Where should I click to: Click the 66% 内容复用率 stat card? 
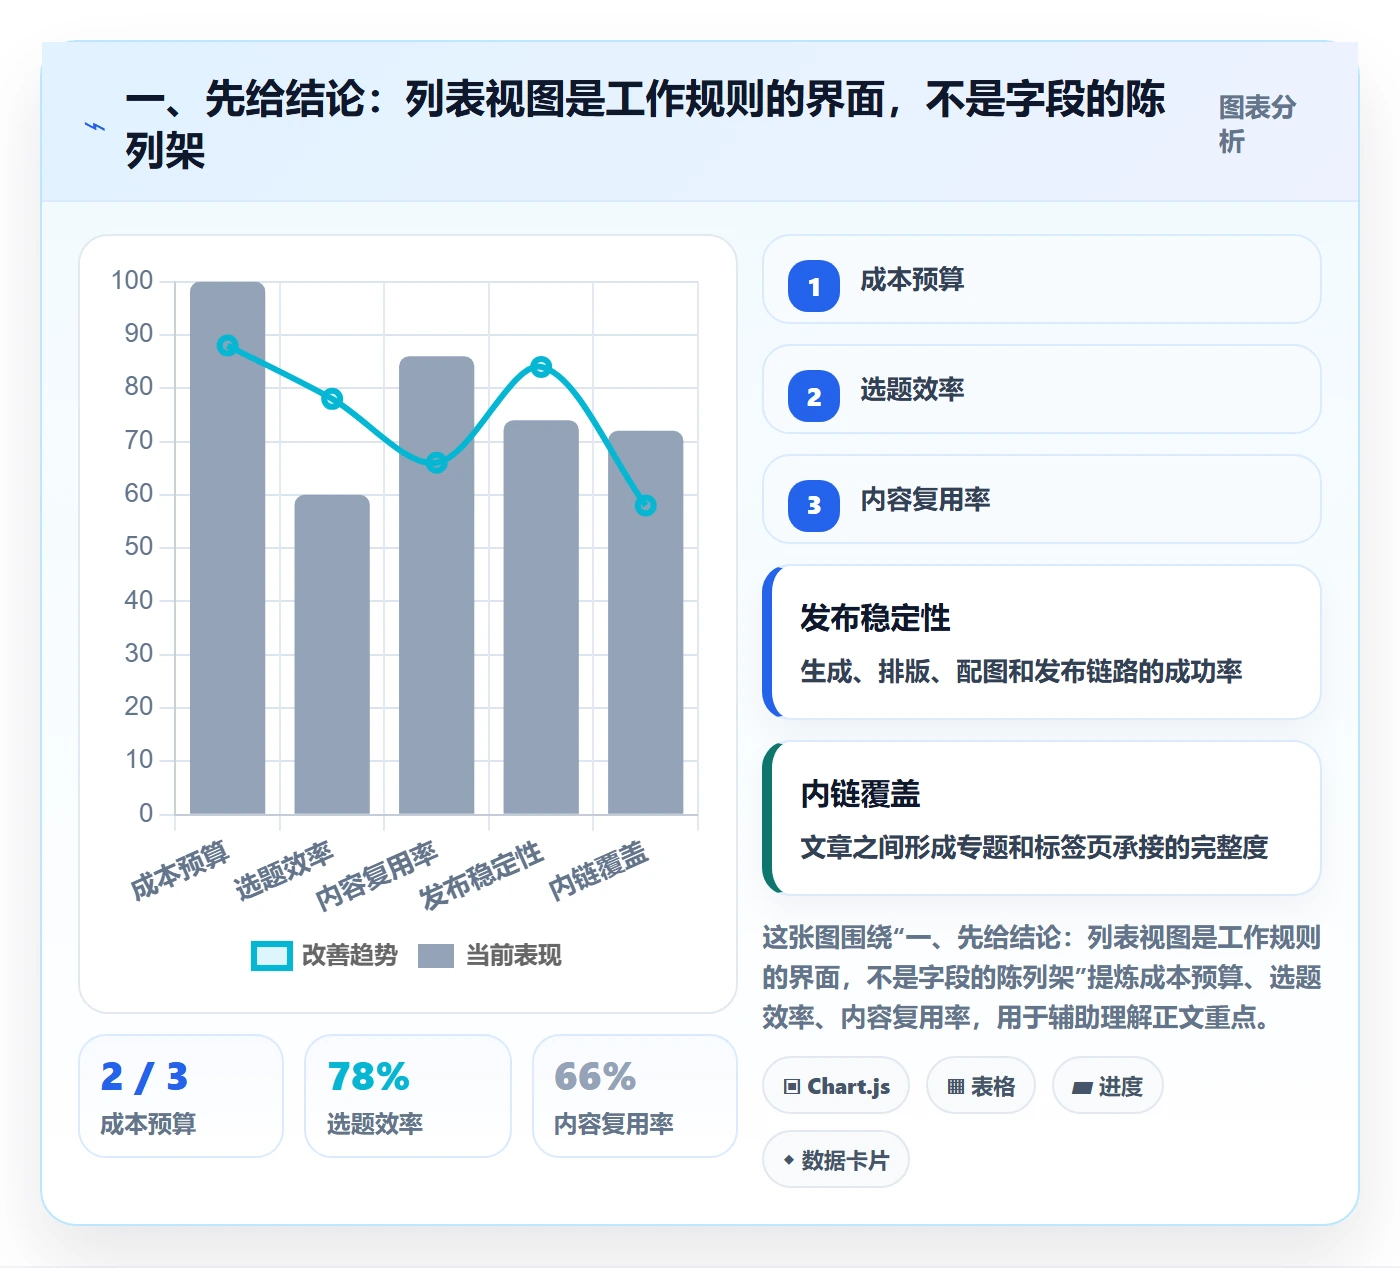click(635, 1096)
